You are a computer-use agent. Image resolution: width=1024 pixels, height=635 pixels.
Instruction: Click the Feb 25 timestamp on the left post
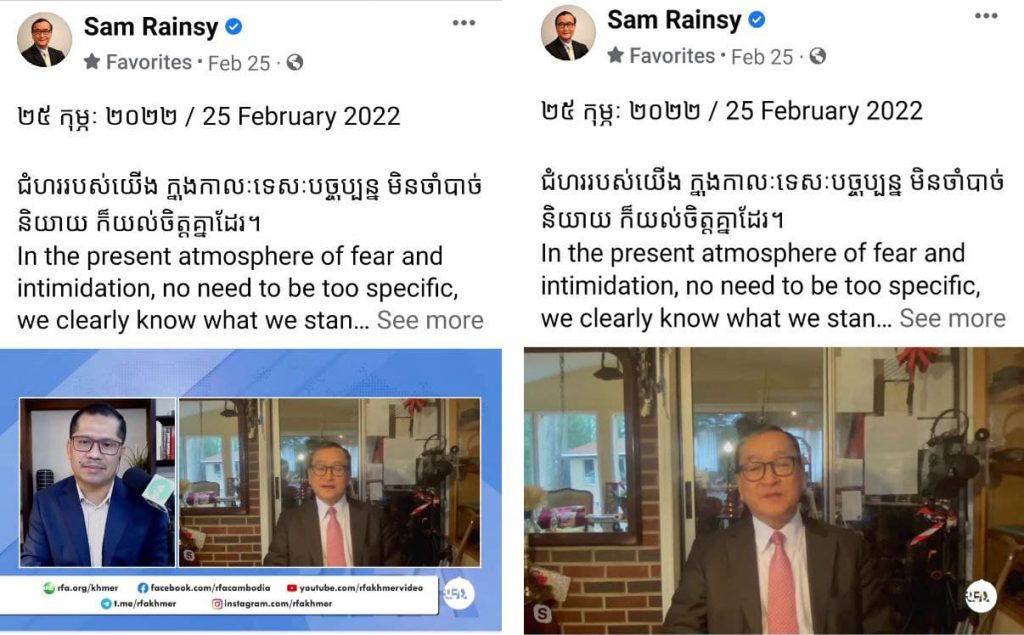tap(239, 63)
